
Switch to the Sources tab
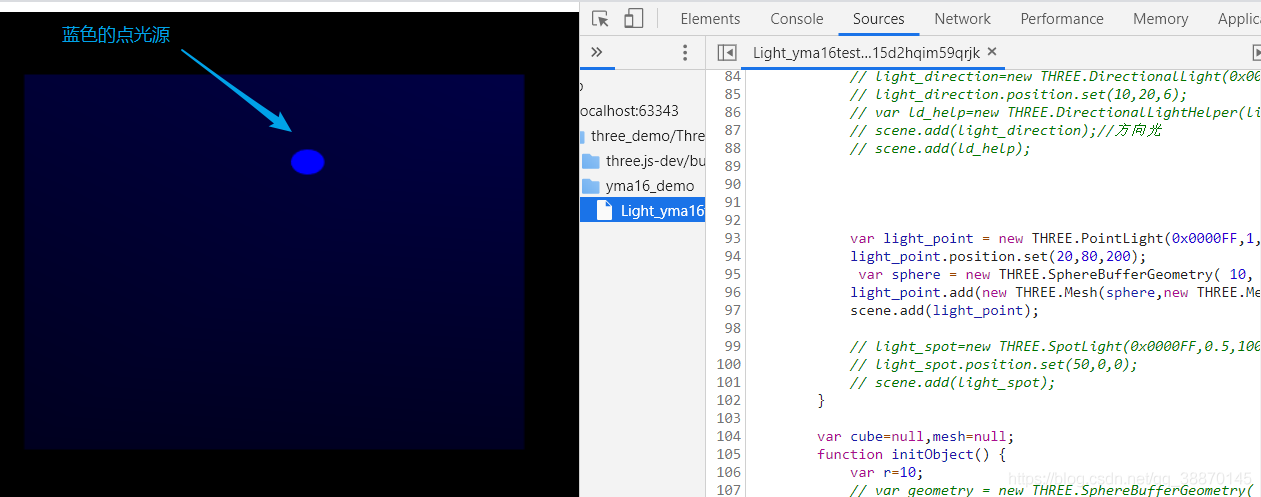(x=879, y=19)
